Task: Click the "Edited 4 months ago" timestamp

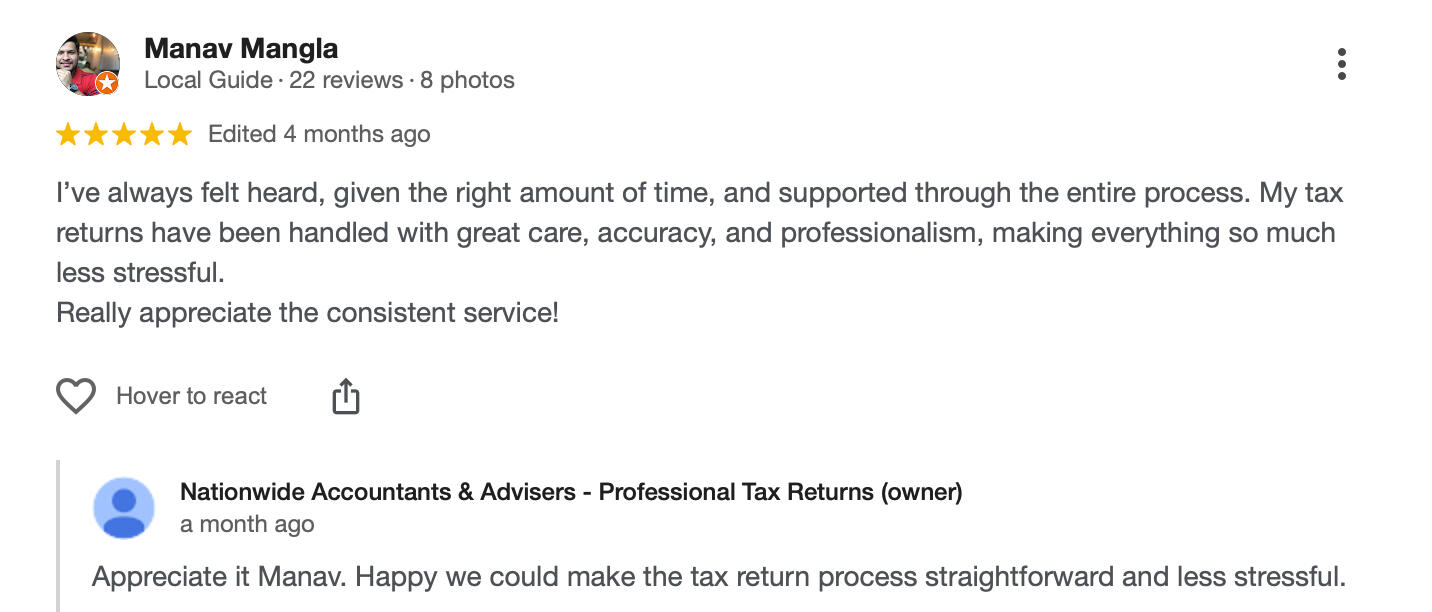Action: tap(319, 134)
